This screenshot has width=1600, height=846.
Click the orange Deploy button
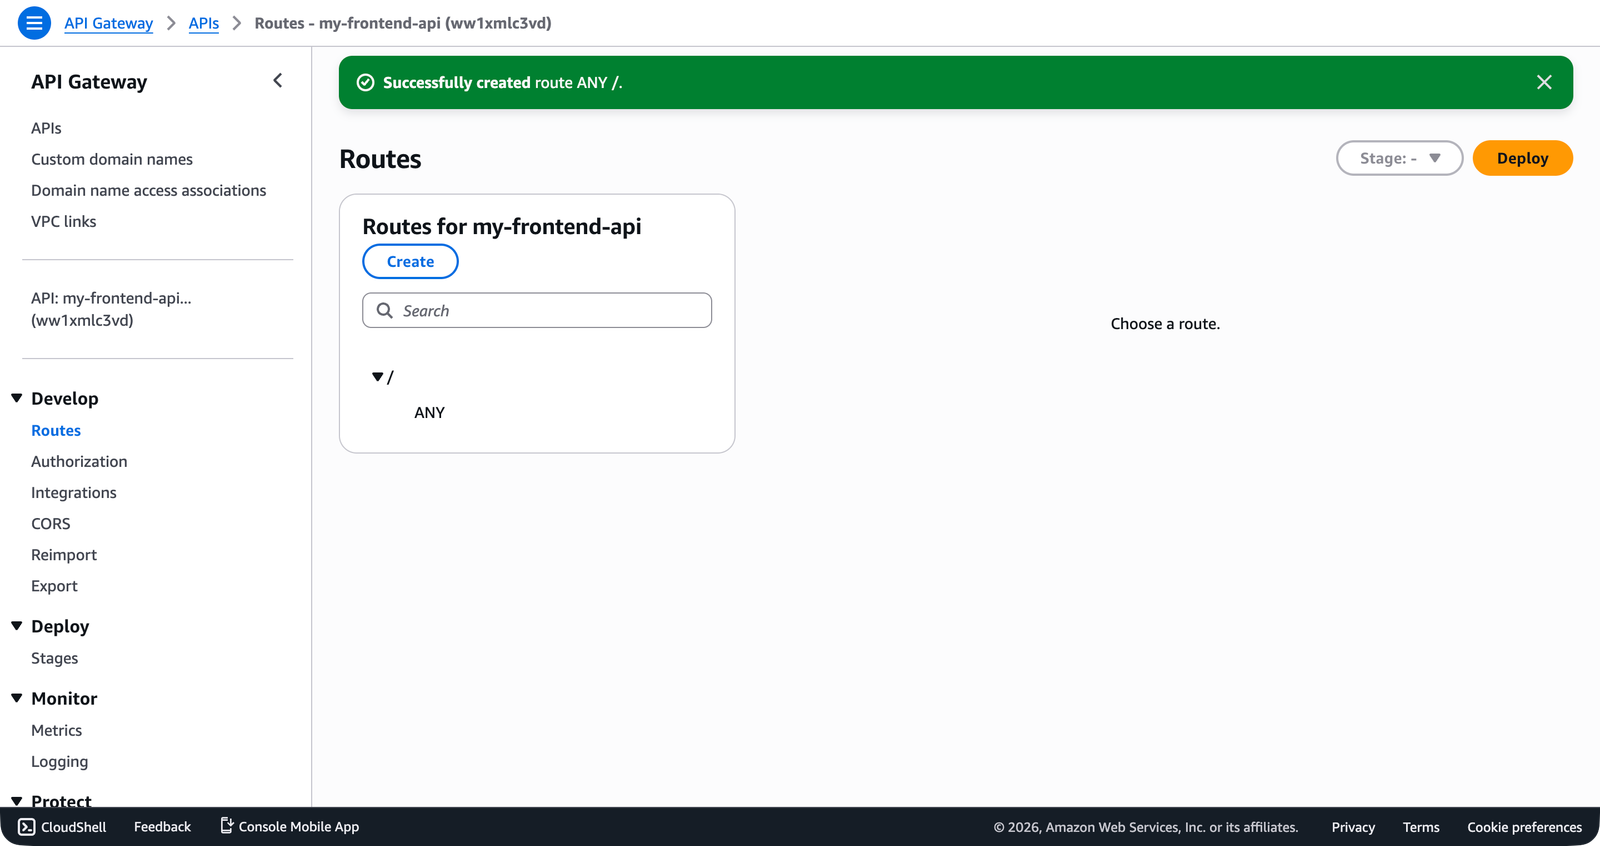tap(1522, 158)
